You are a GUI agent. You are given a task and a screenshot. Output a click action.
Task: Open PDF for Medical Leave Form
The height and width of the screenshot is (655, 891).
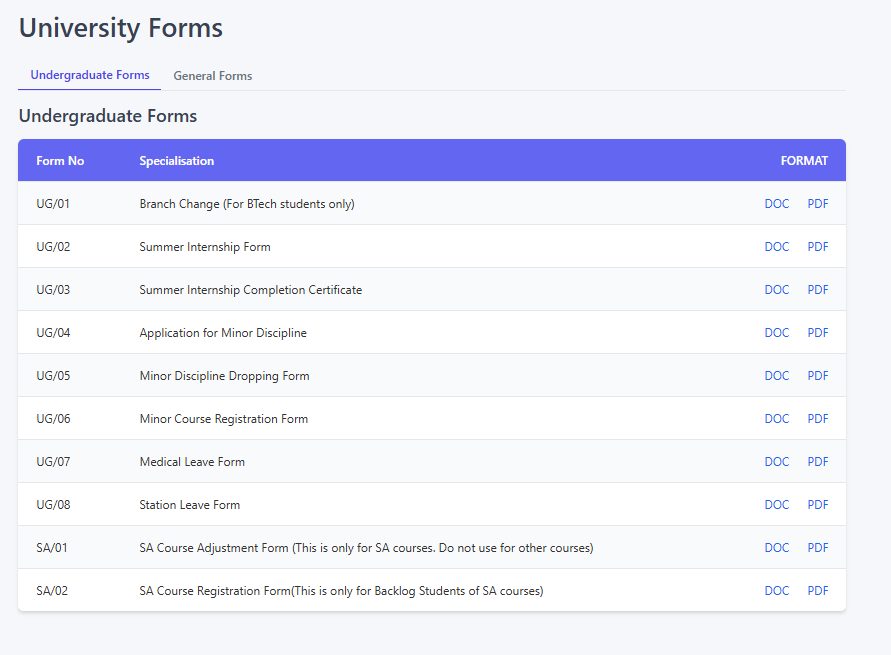point(818,462)
